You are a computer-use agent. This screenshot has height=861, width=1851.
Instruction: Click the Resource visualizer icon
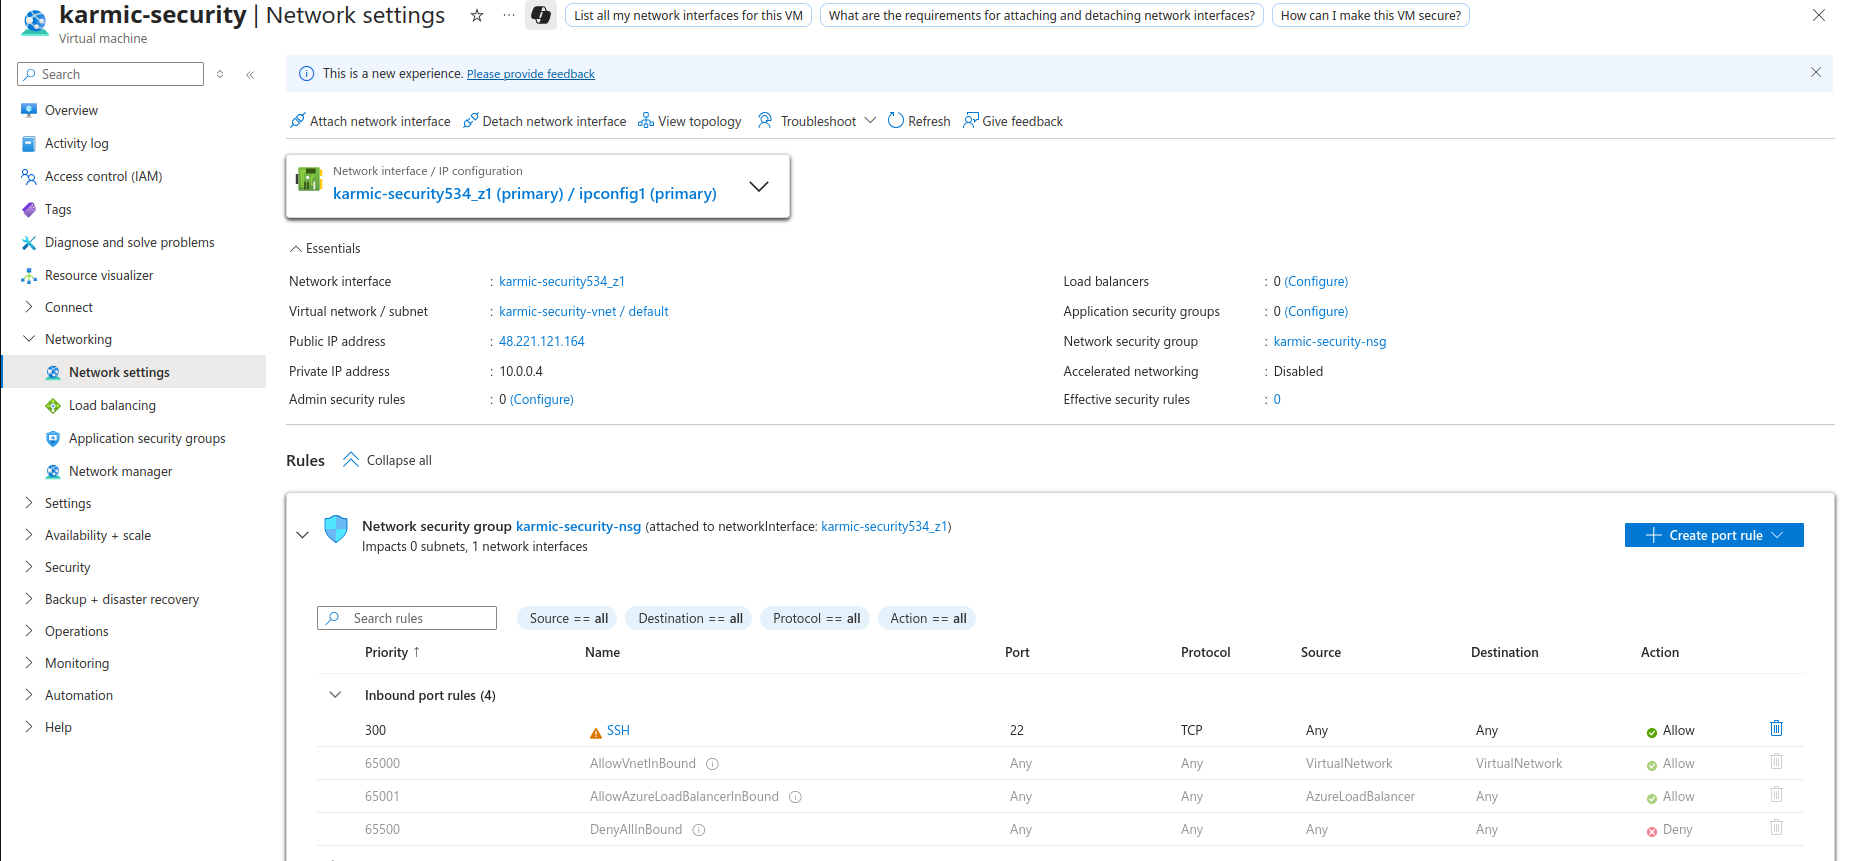pos(29,275)
